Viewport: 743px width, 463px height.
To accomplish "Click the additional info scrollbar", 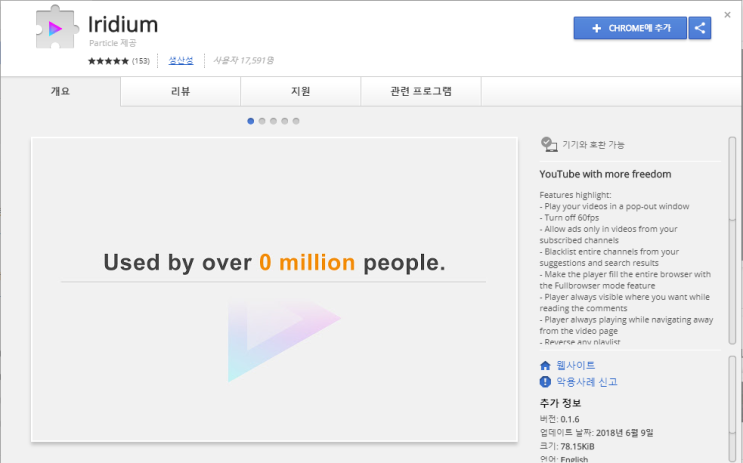I will [732, 409].
